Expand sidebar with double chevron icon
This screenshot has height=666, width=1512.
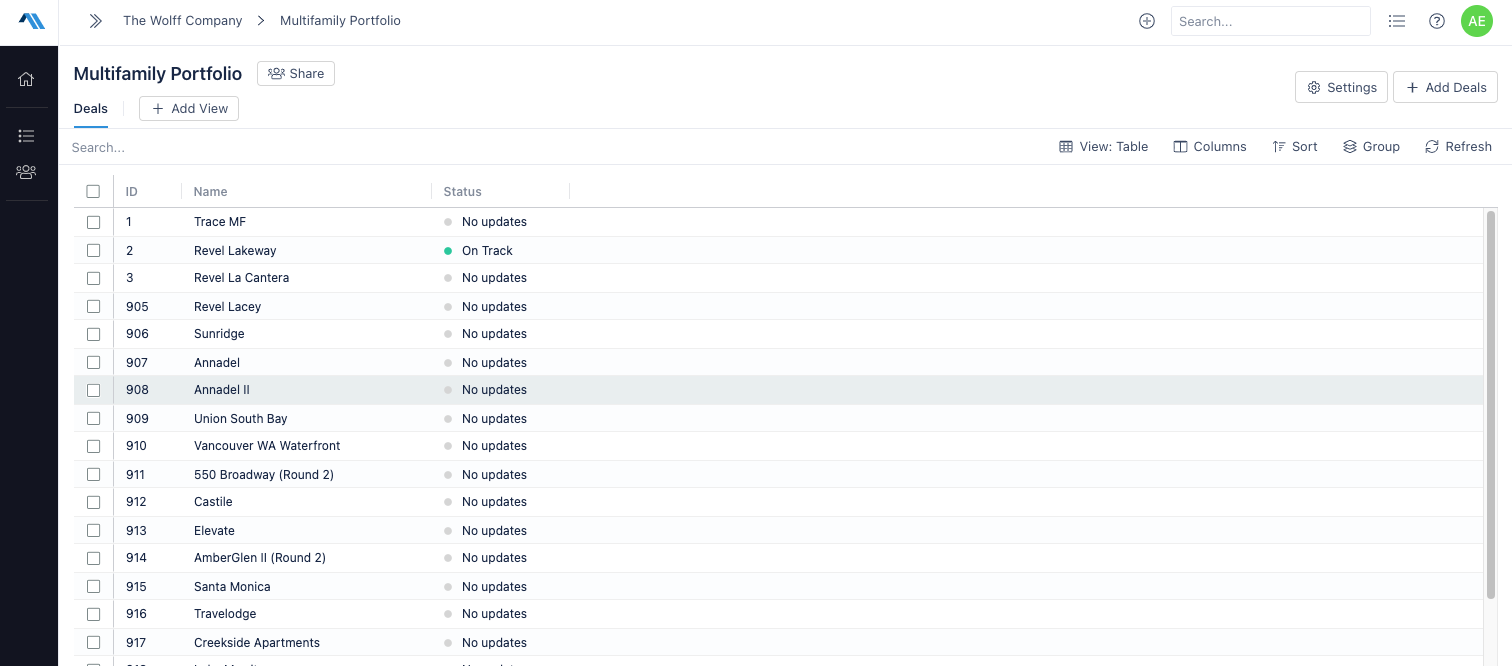click(x=96, y=21)
